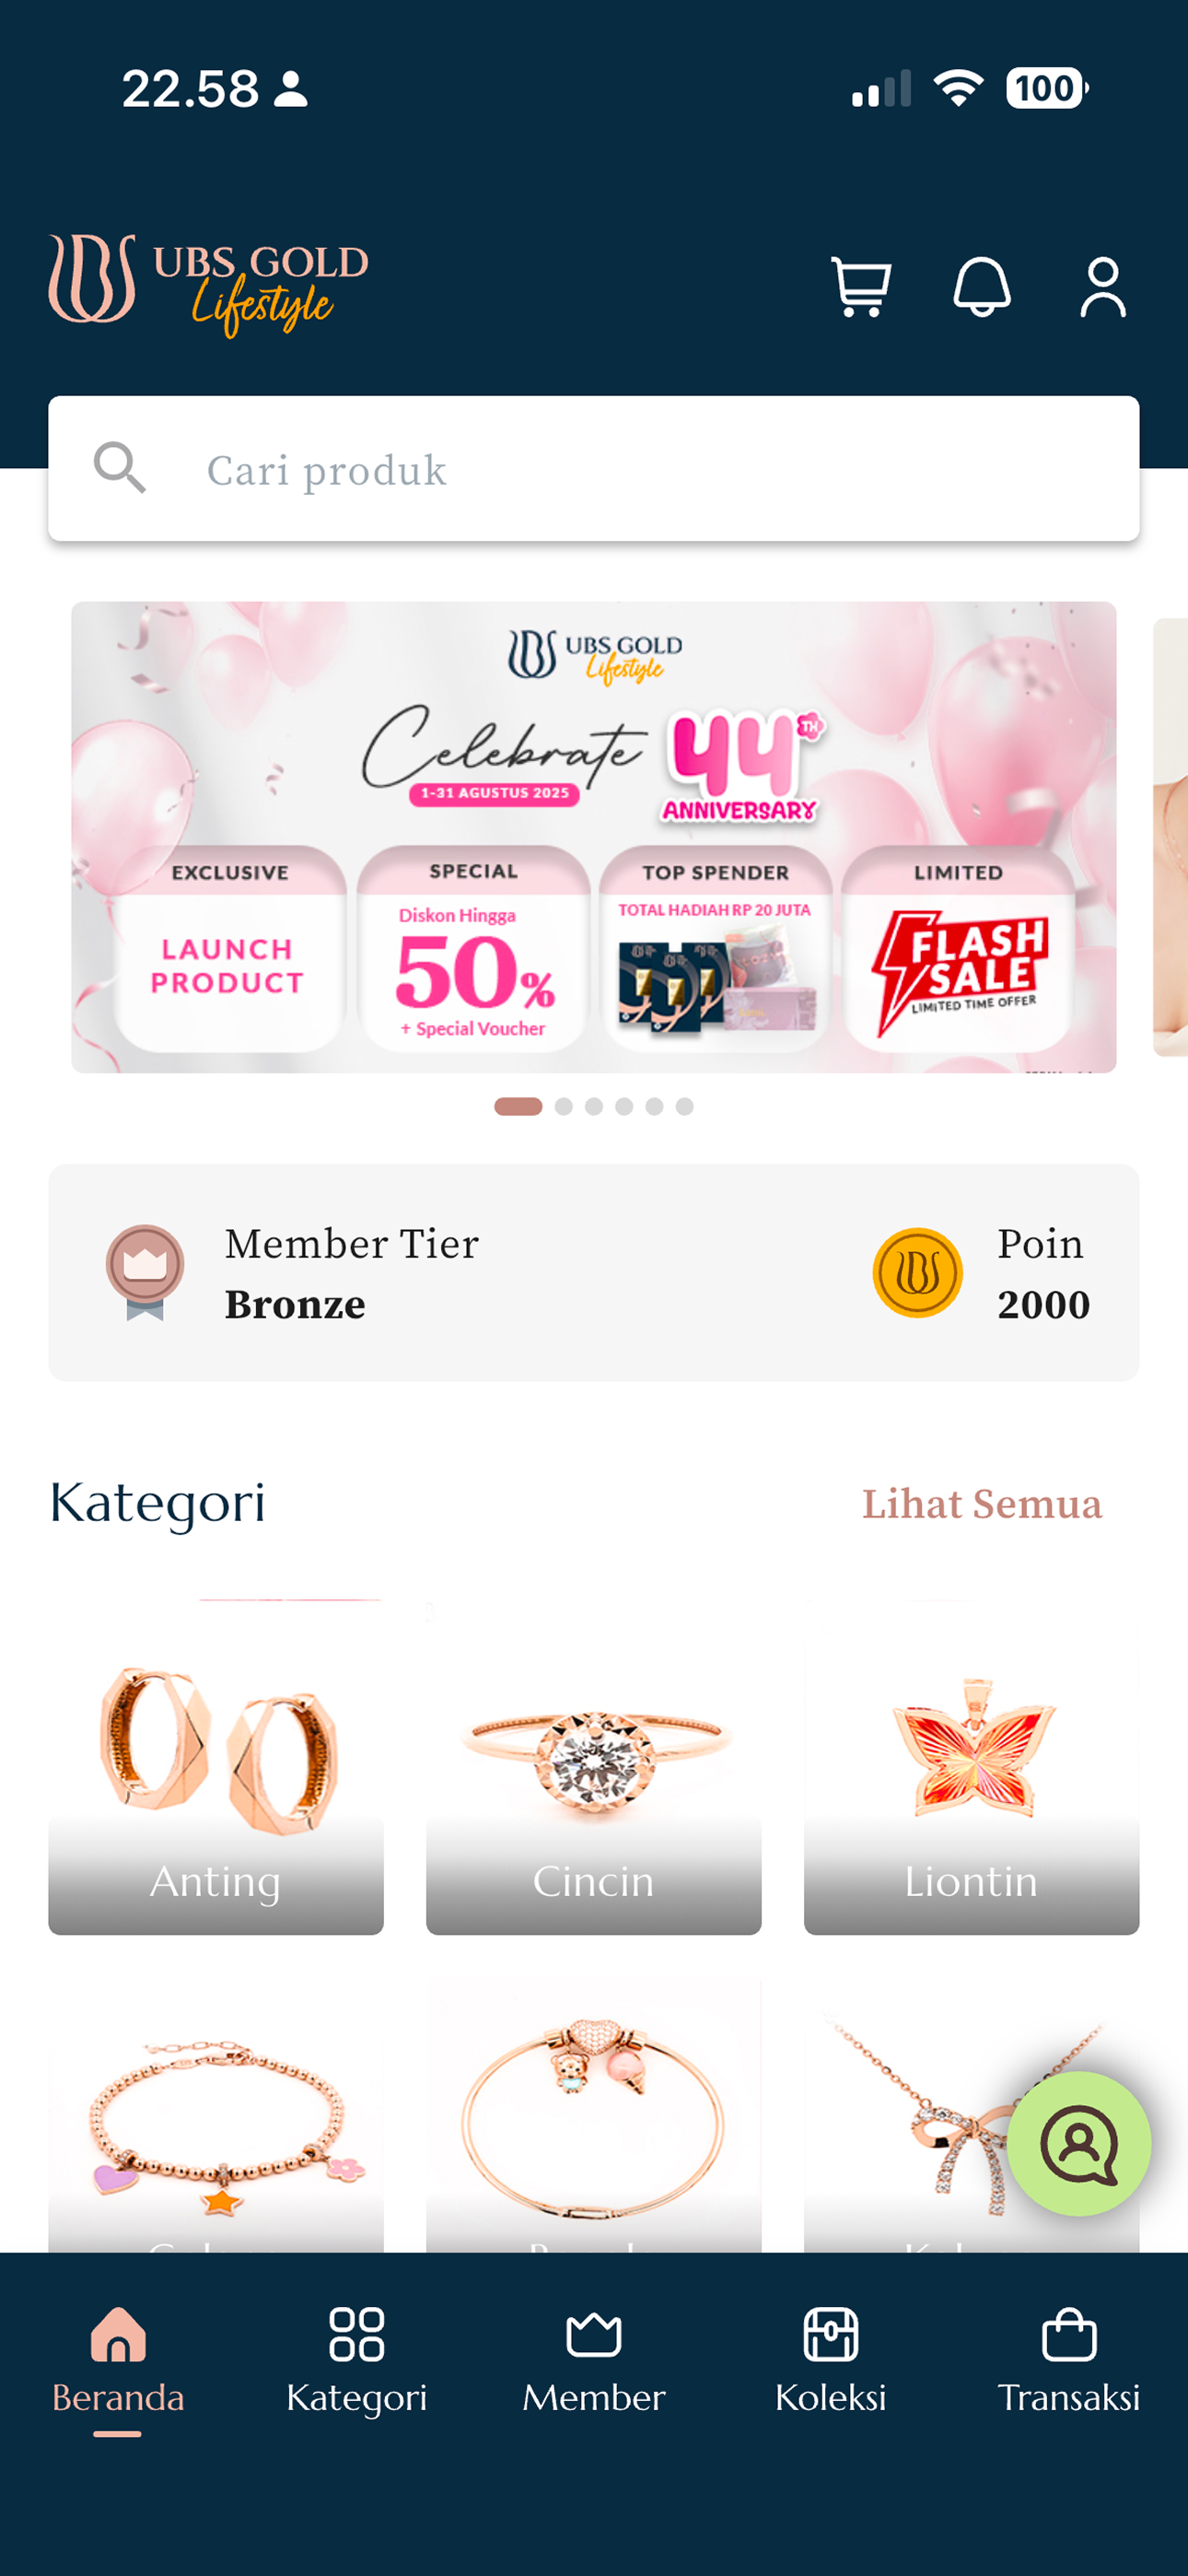Tap the gold UBS points coin icon

coord(917,1272)
